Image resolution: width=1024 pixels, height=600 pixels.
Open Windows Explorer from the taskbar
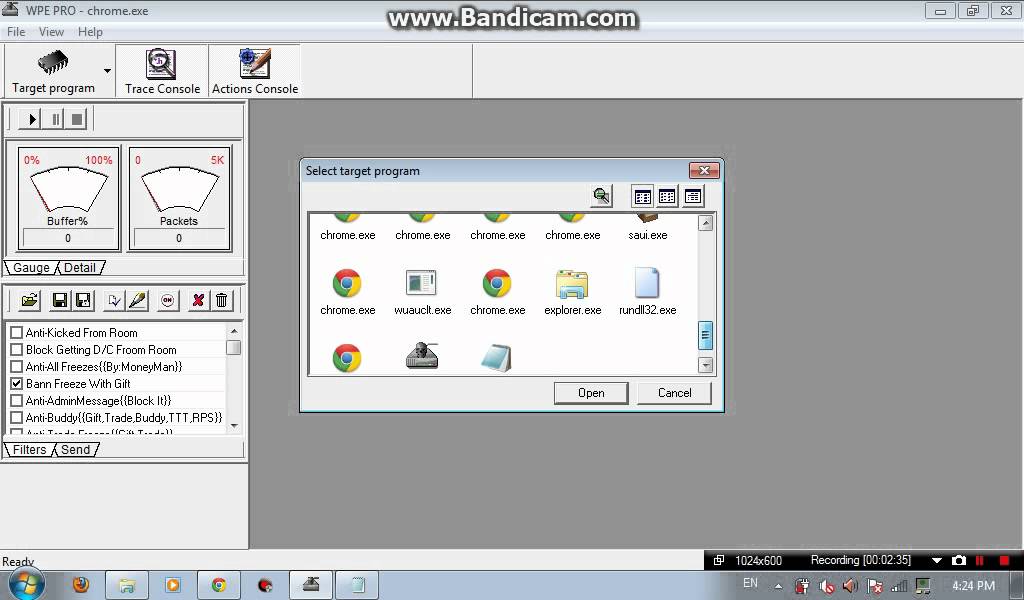[x=127, y=585]
